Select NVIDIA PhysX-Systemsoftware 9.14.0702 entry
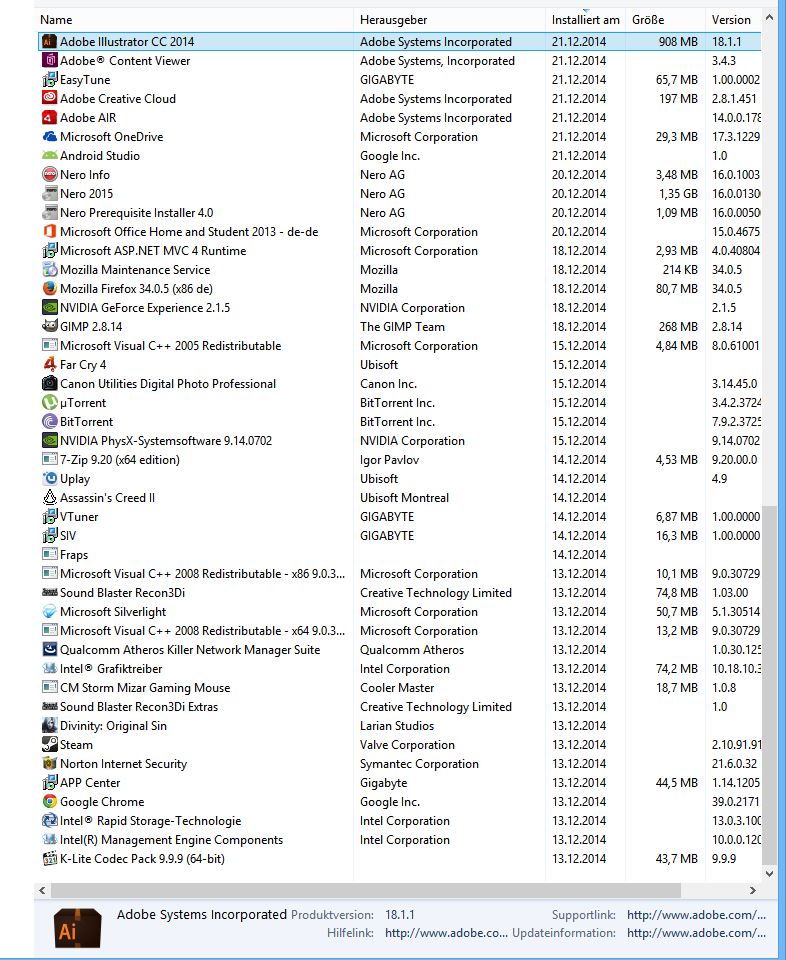 click(399, 440)
